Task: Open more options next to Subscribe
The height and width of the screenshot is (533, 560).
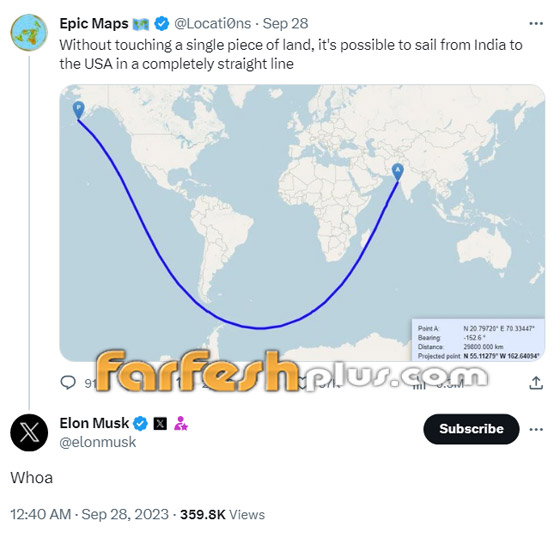Action: coord(536,429)
